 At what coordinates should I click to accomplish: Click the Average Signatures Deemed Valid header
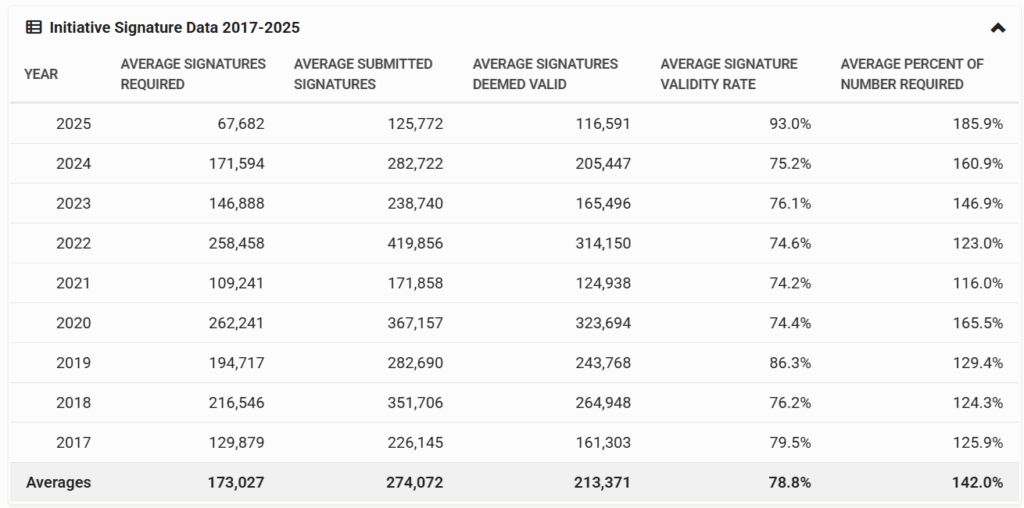click(x=545, y=74)
